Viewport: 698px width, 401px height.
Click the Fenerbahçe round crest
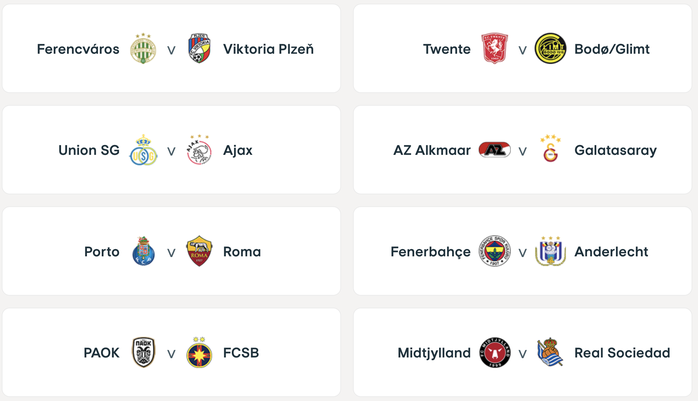point(495,251)
